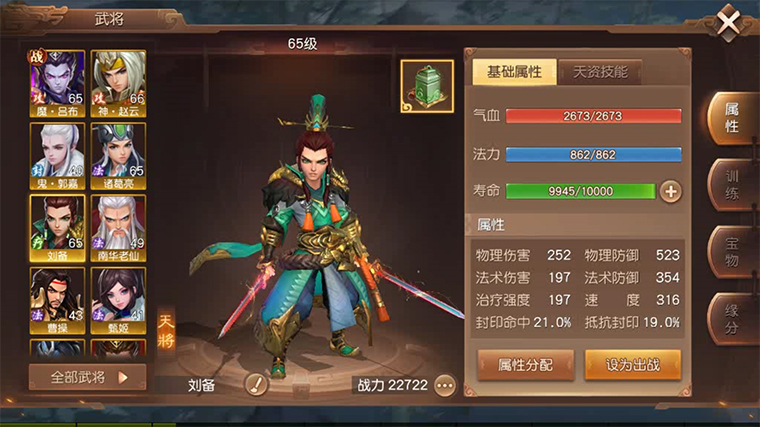Click the rename pen icon next to 刘备
This screenshot has height=427, width=760.
256,385
